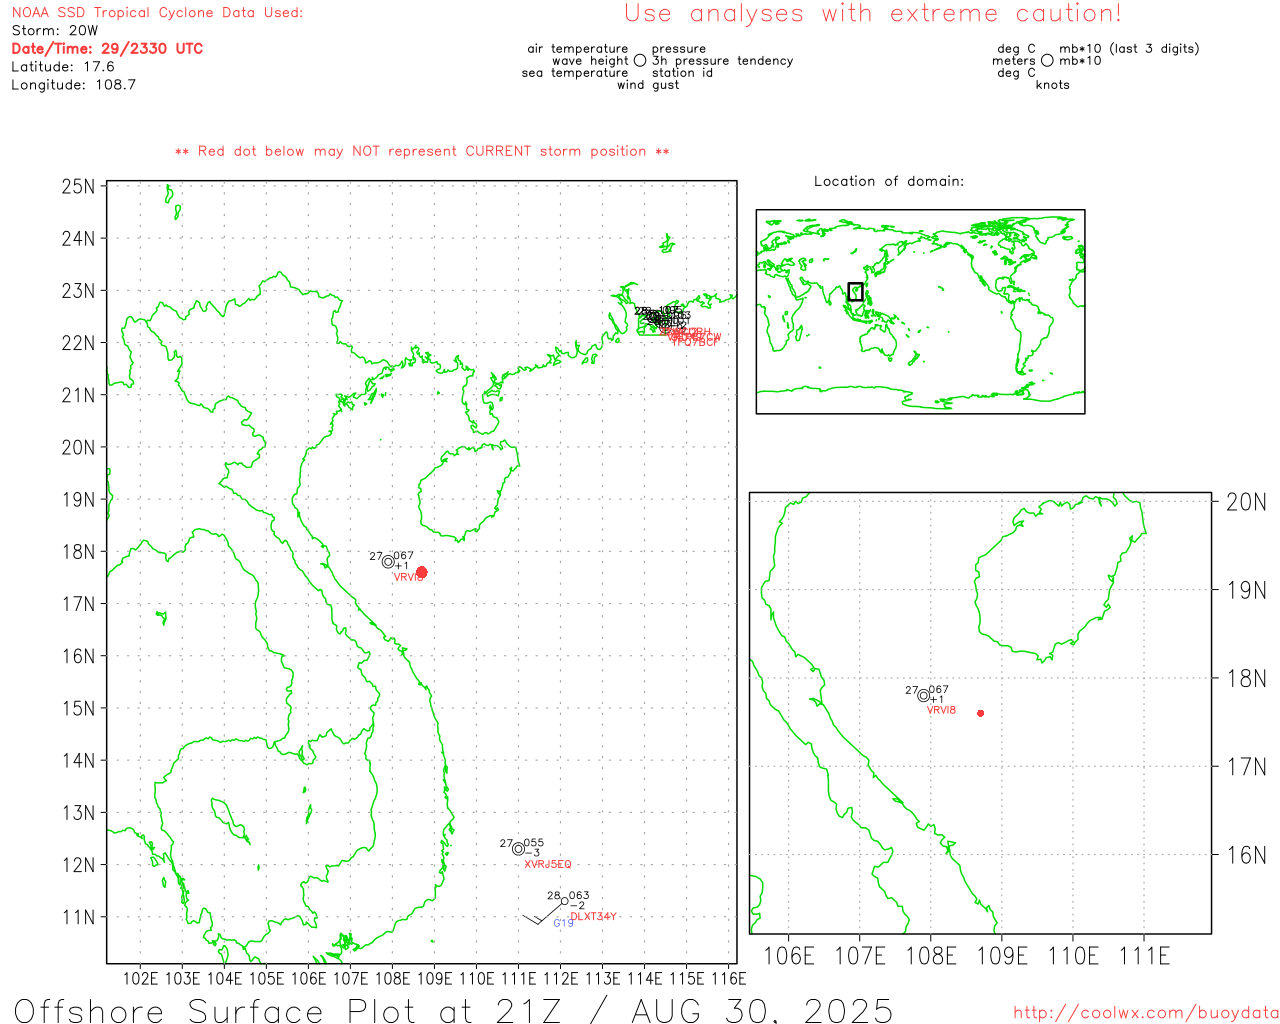Click '19N' label on inset map axis
This screenshot has width=1280, height=1024.
(x=1246, y=591)
